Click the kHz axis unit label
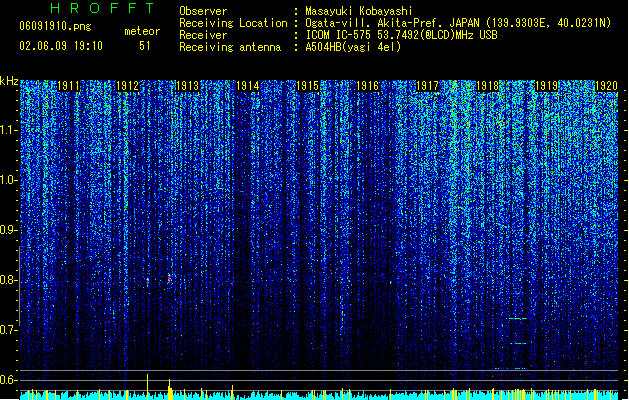Screen dimensions: 629x400 9,81
